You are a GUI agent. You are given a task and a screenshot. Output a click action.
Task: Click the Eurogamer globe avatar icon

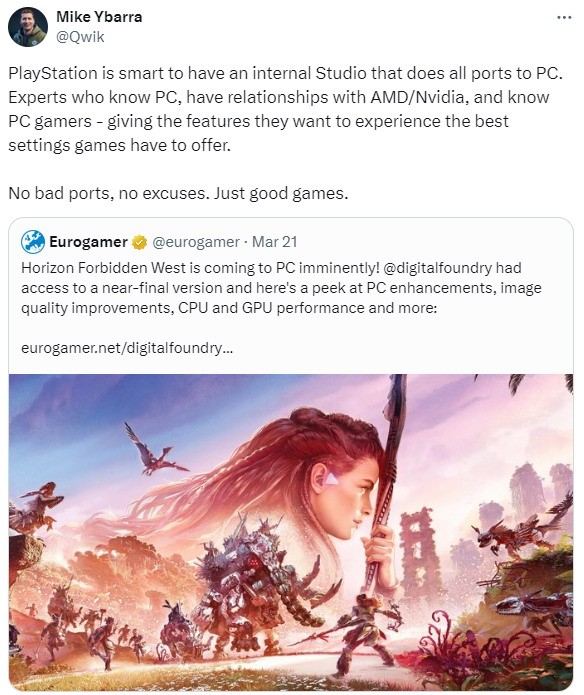pyautogui.click(x=33, y=242)
